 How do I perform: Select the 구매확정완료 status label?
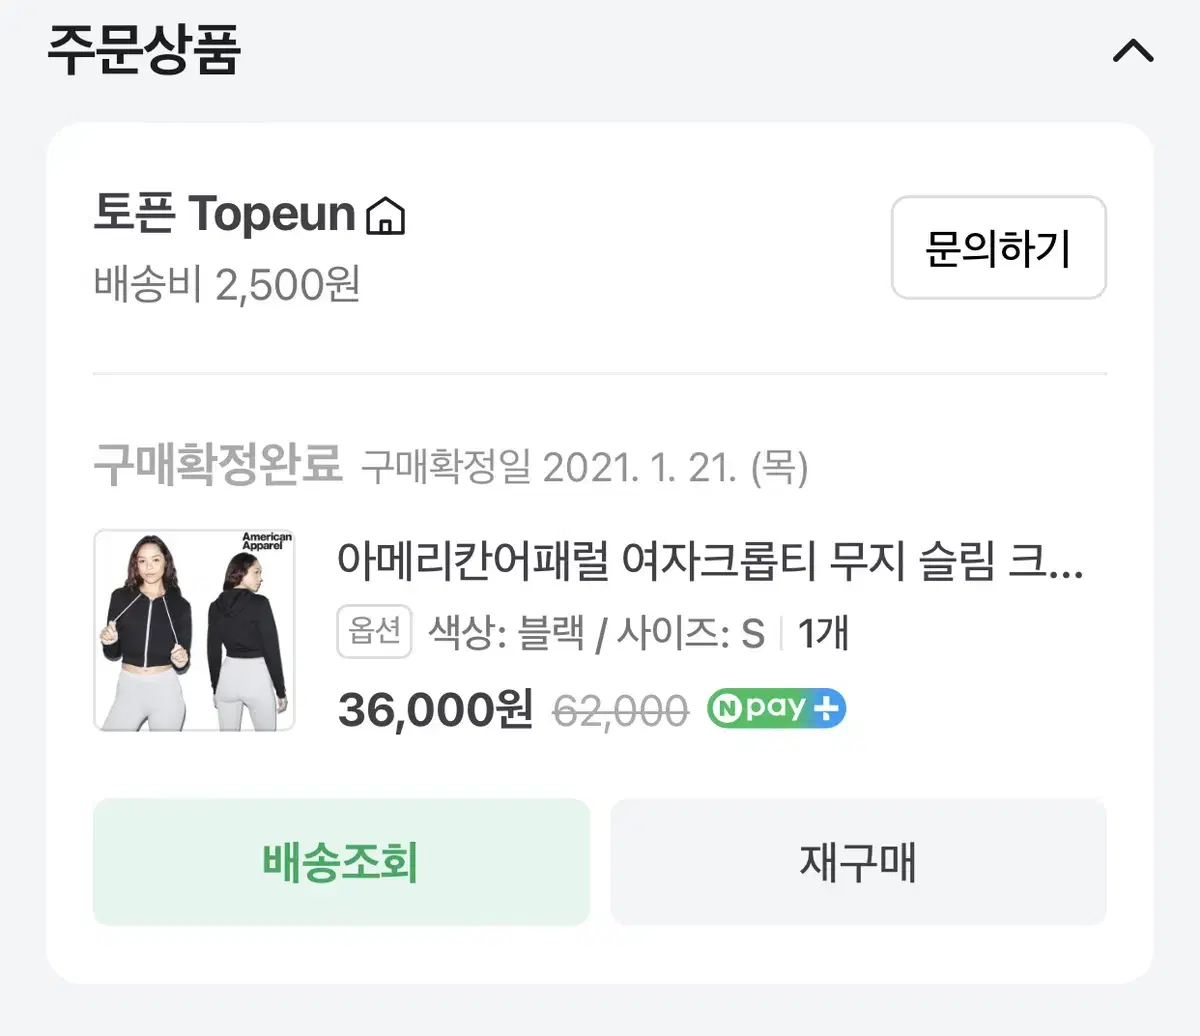[x=217, y=466]
